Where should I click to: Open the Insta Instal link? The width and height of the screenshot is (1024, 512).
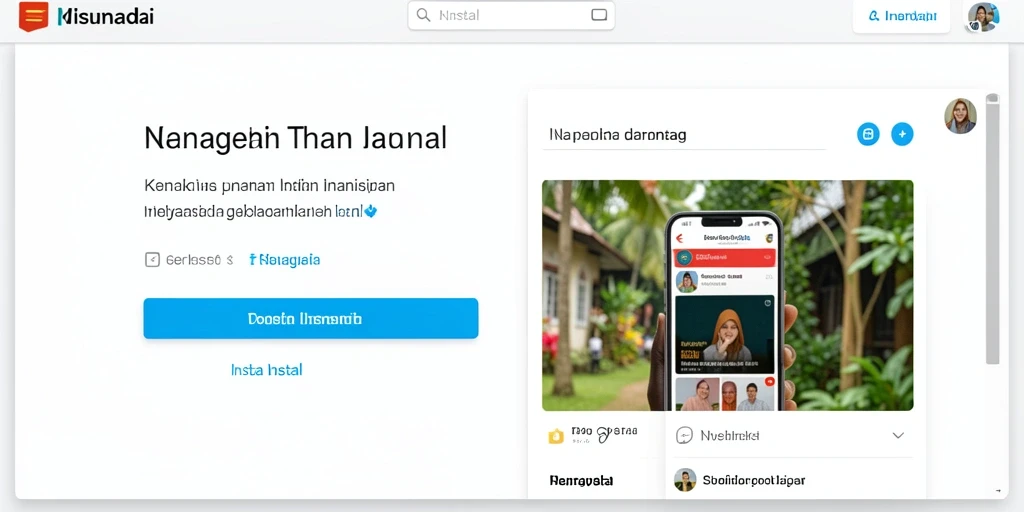[x=266, y=370]
